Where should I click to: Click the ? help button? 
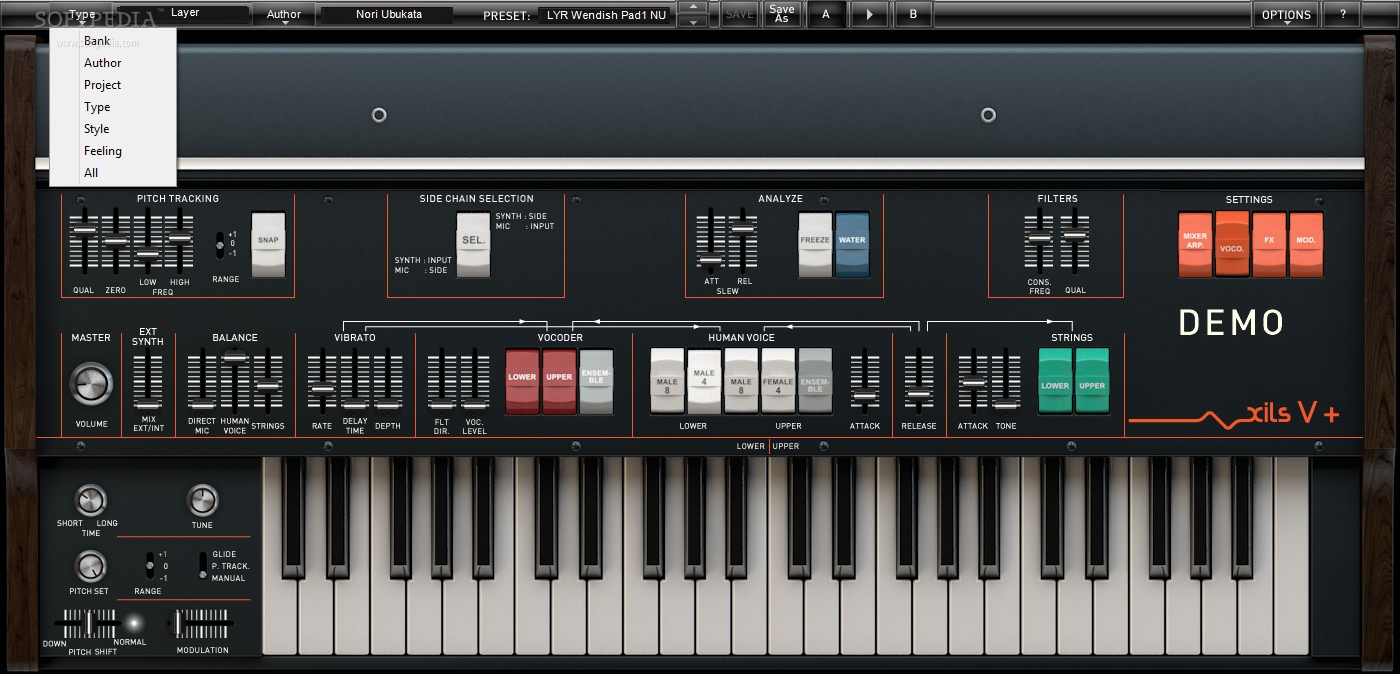tap(1342, 14)
